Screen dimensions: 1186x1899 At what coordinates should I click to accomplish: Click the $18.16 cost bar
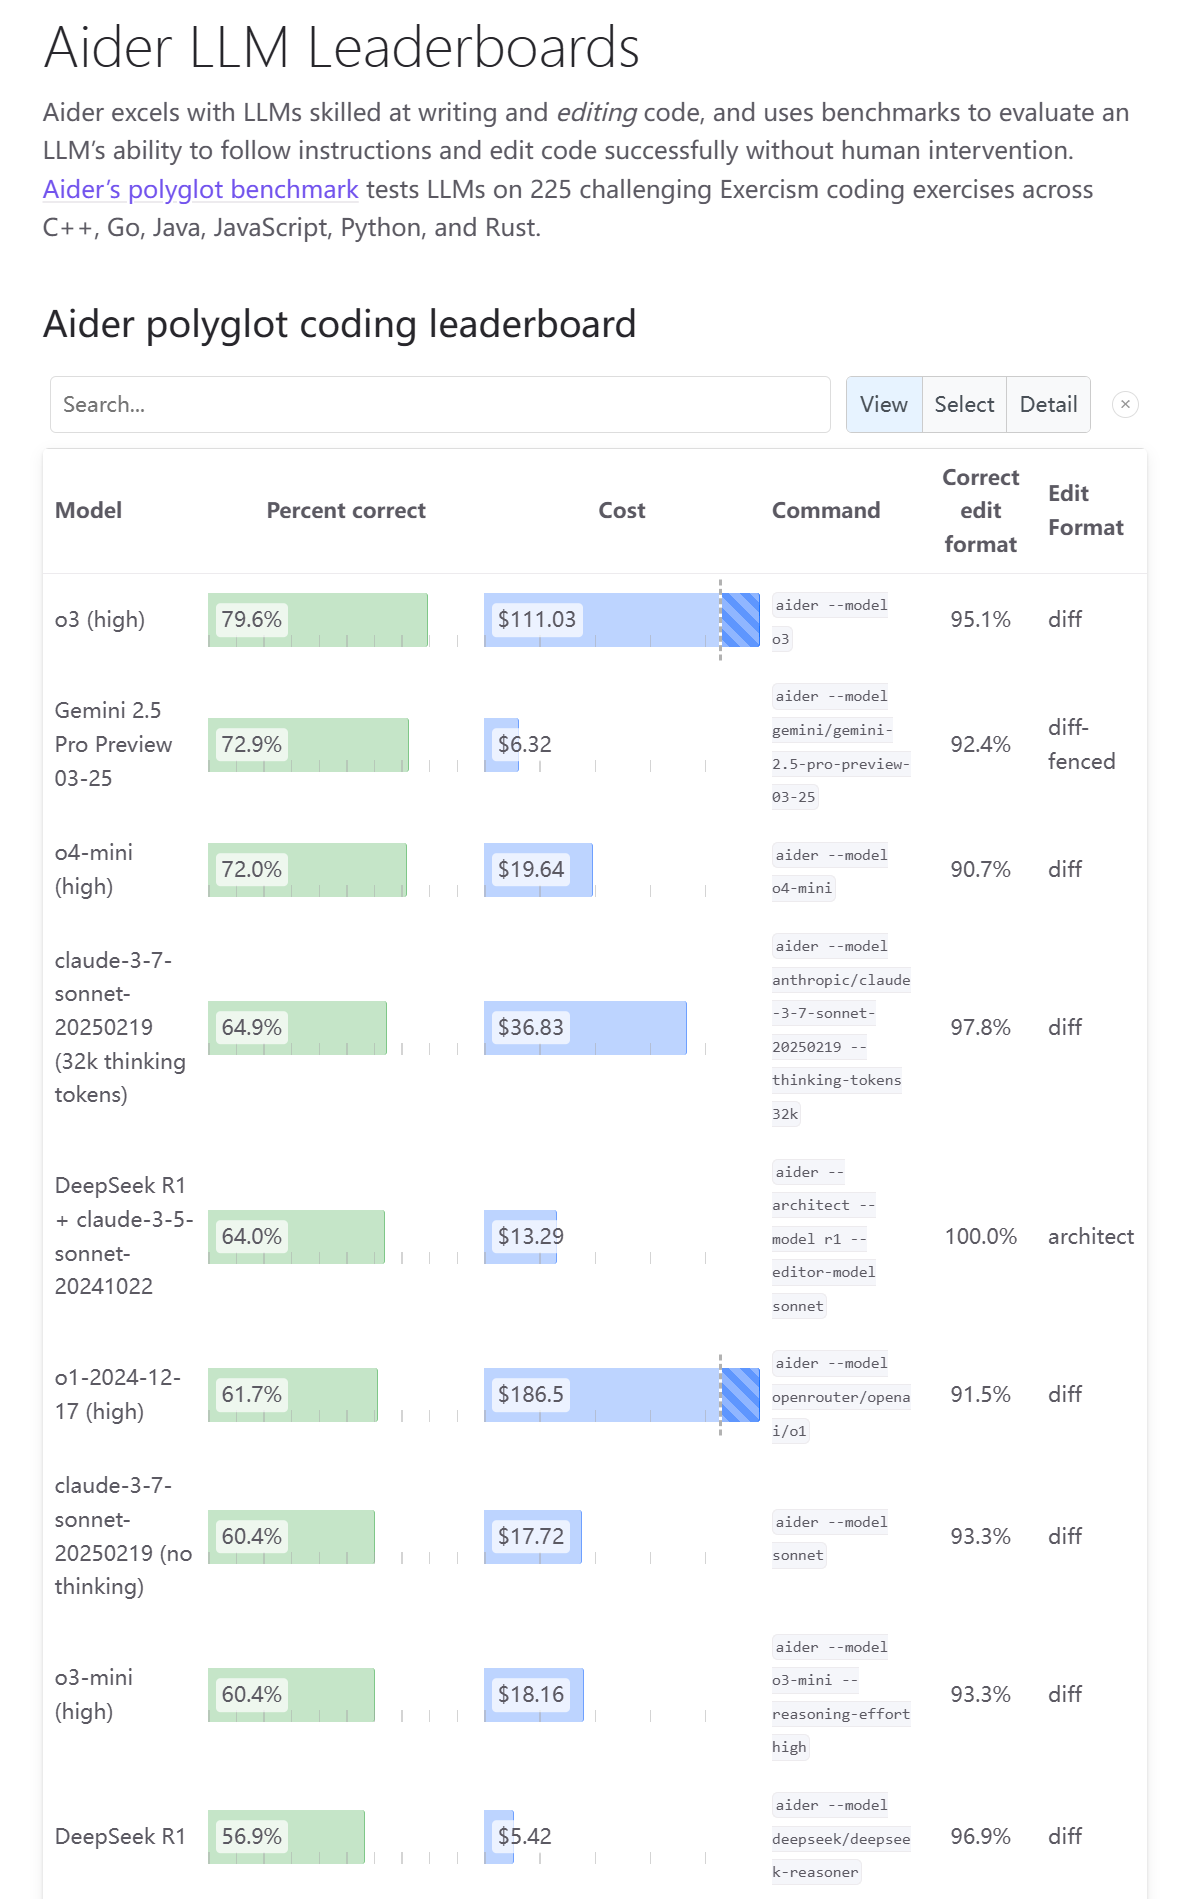click(x=534, y=1695)
